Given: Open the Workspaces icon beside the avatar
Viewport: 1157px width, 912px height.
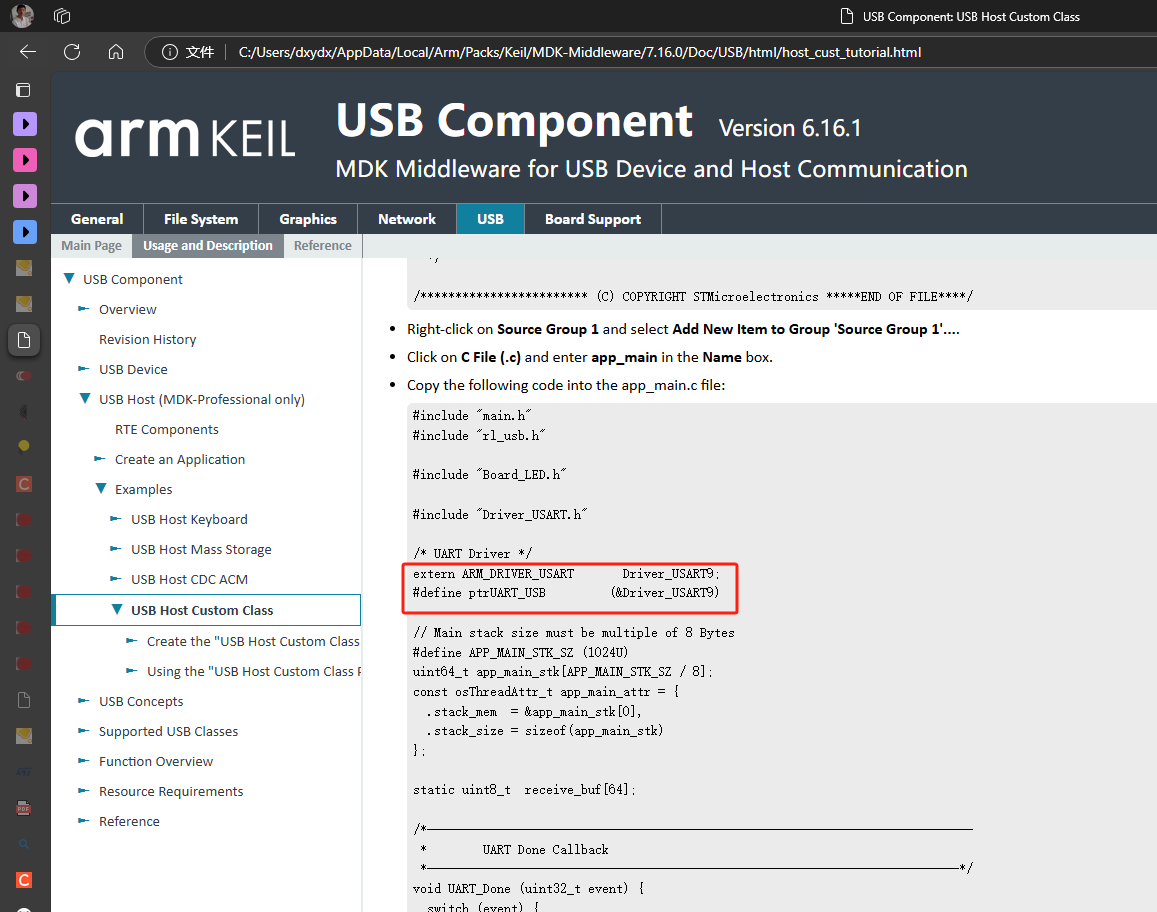Looking at the screenshot, I should [x=62, y=15].
